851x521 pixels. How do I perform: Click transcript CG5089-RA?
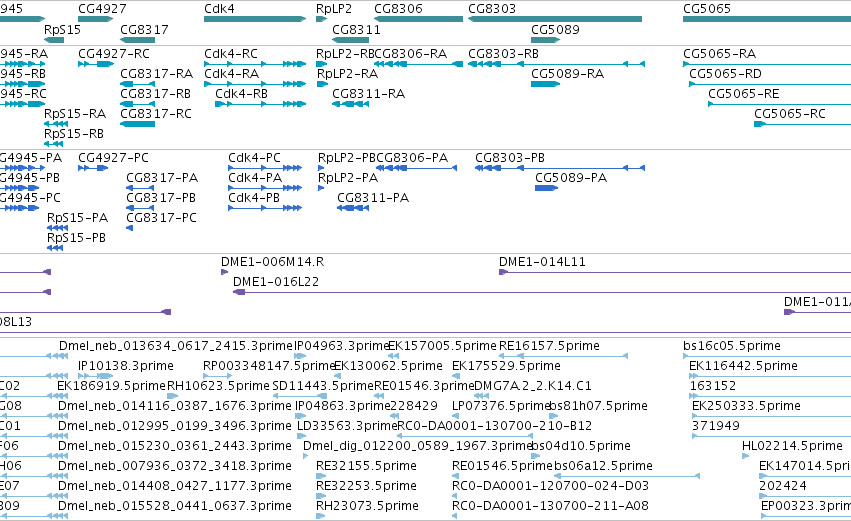pos(567,74)
